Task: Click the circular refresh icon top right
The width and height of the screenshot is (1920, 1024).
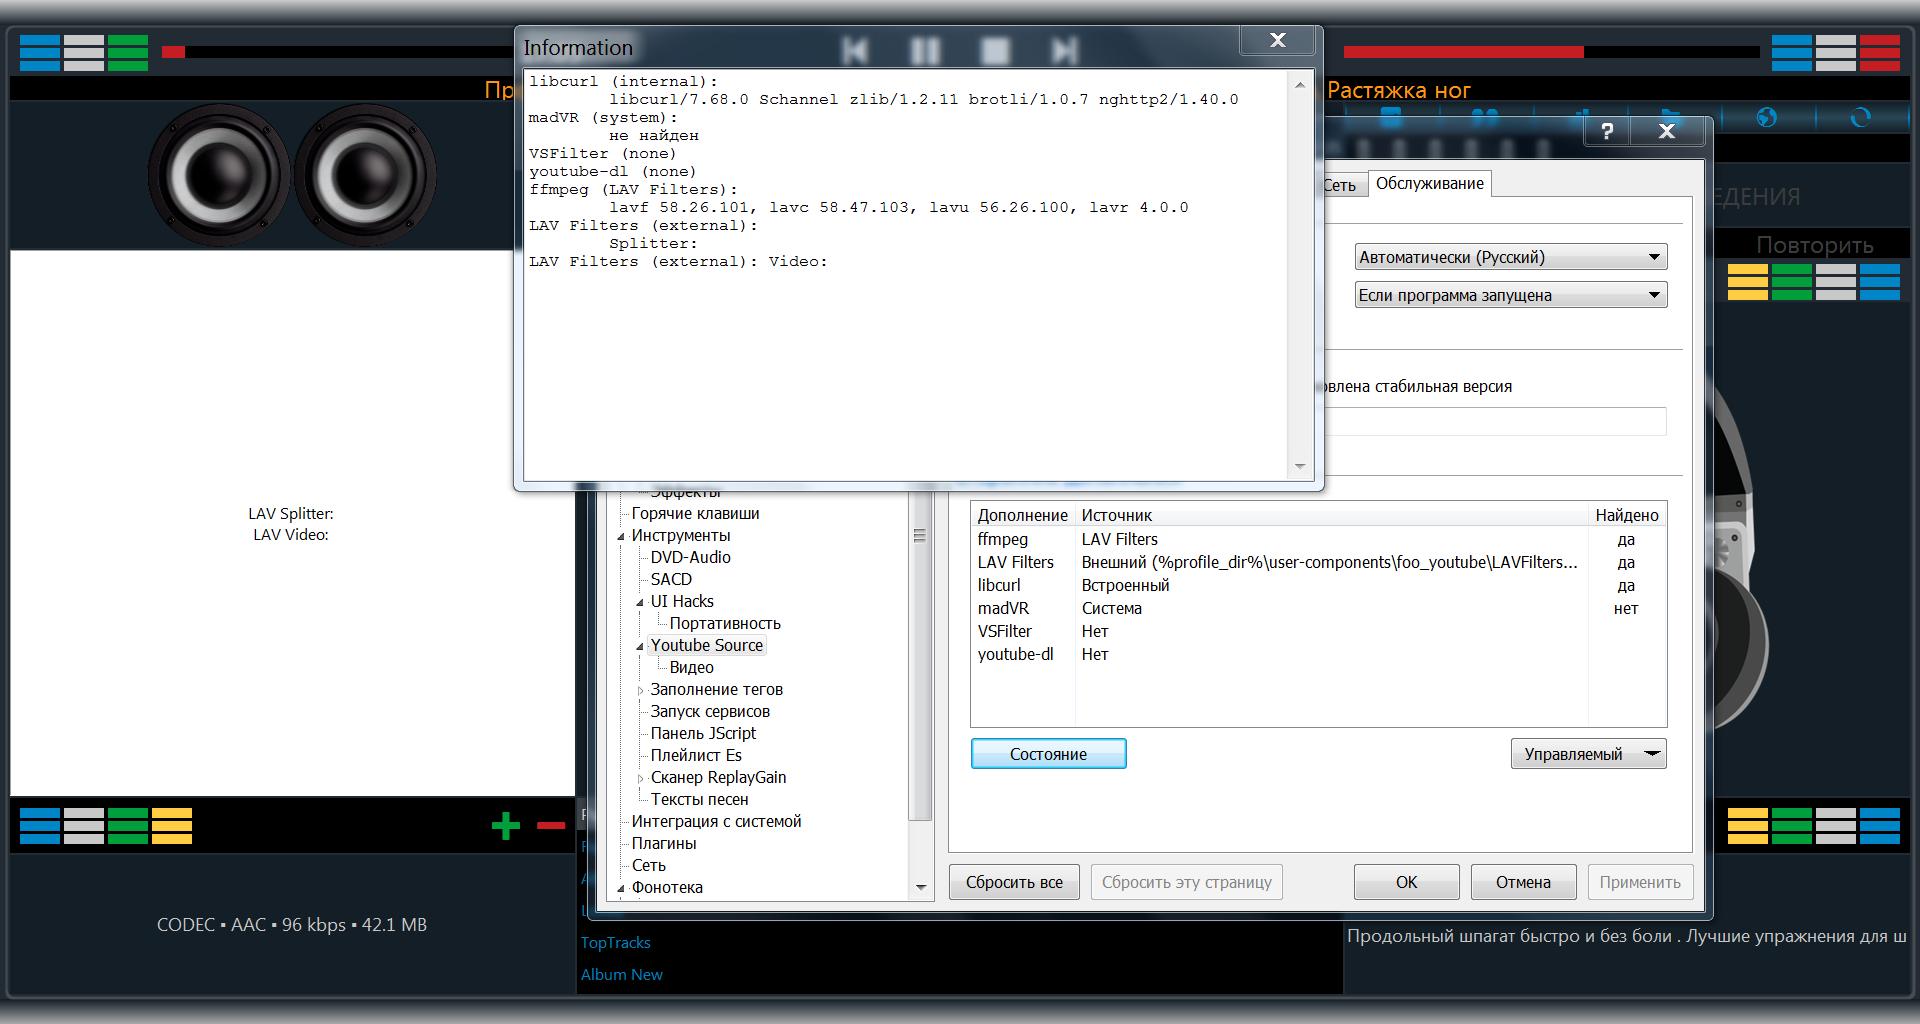Action: click(x=1860, y=118)
